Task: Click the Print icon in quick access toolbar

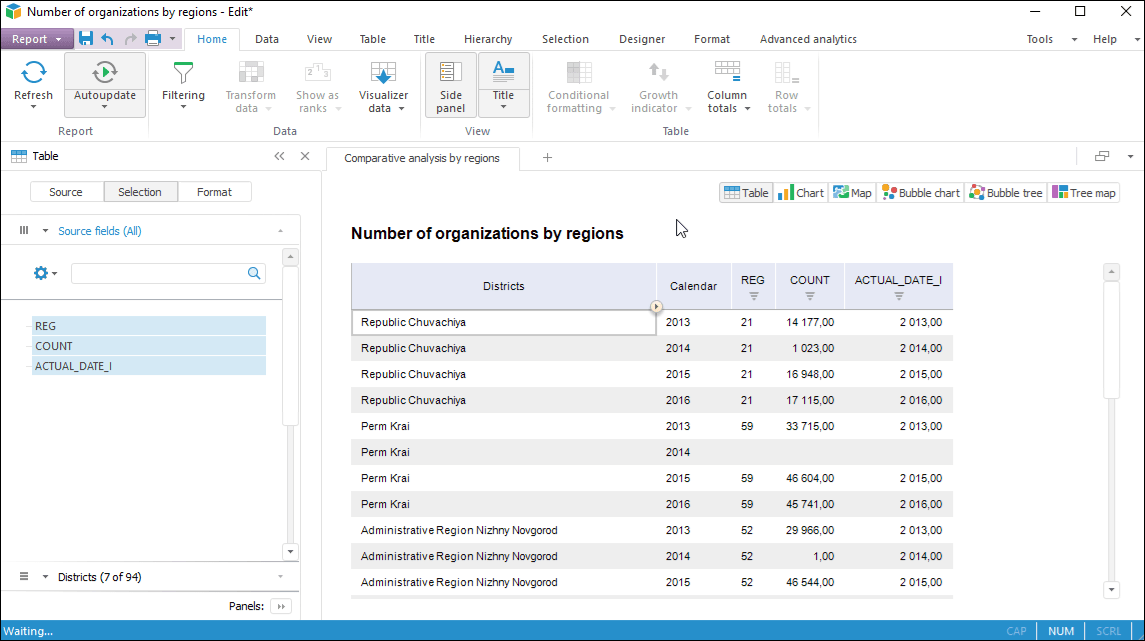Action: pos(153,39)
